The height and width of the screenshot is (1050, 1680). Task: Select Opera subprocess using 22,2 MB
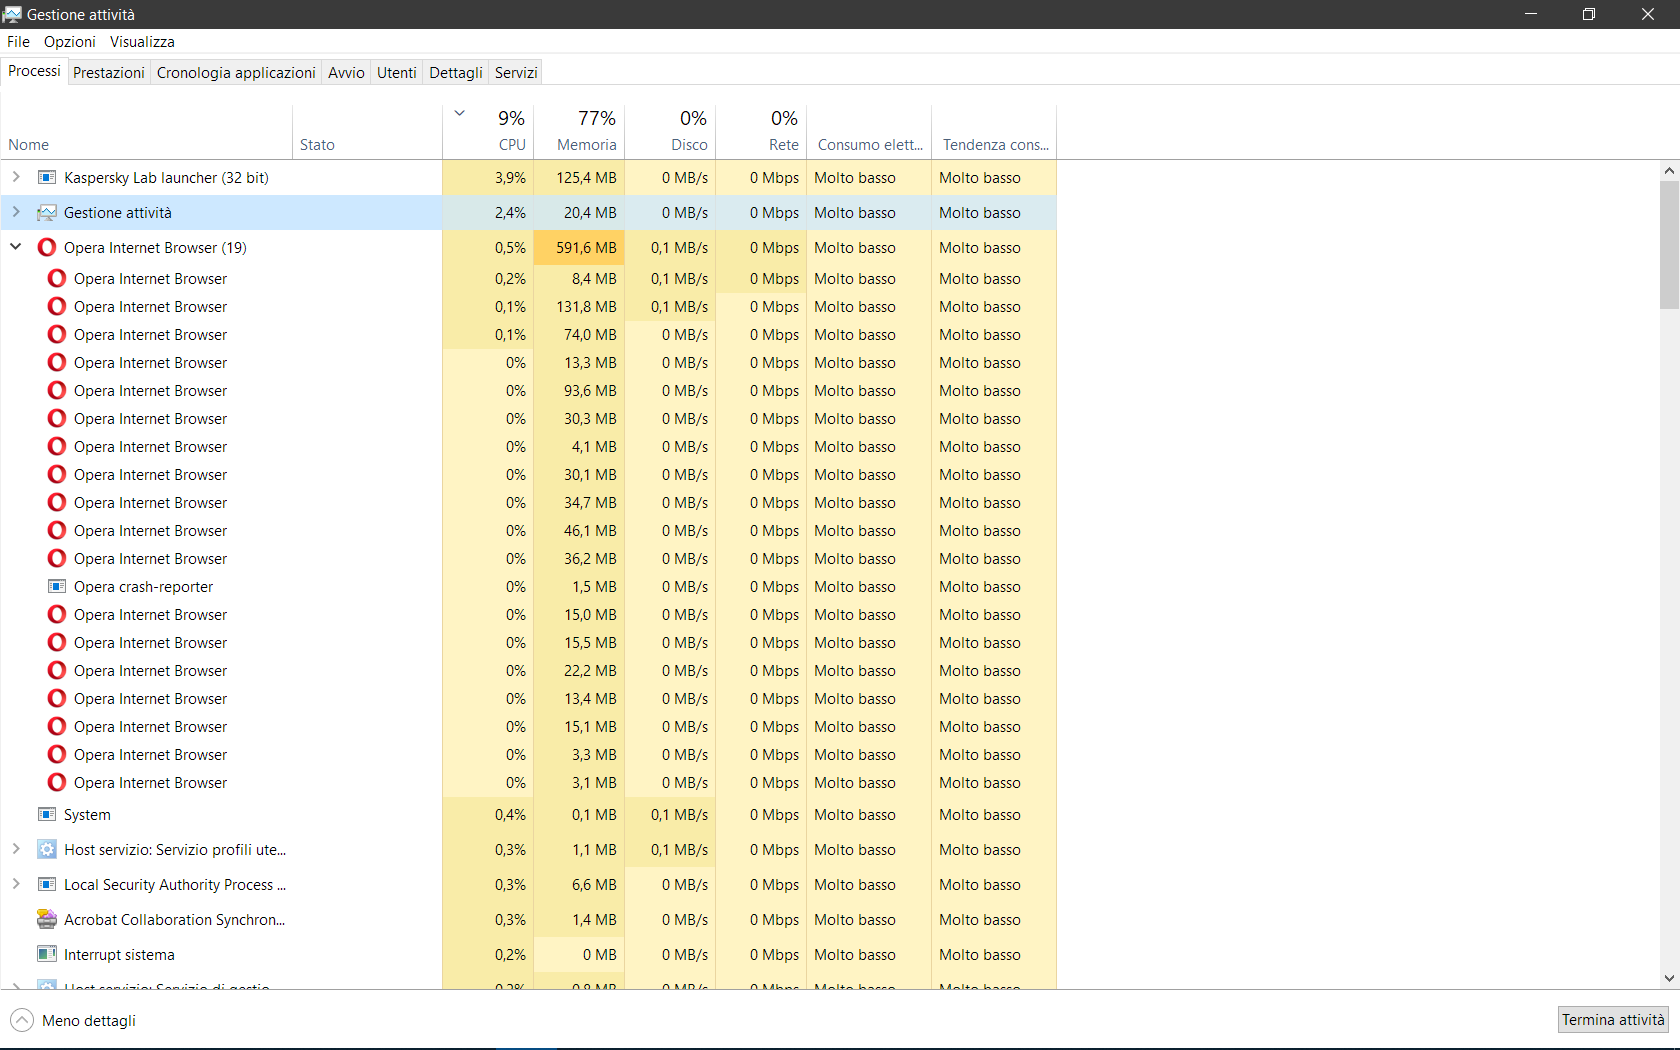point(528,671)
